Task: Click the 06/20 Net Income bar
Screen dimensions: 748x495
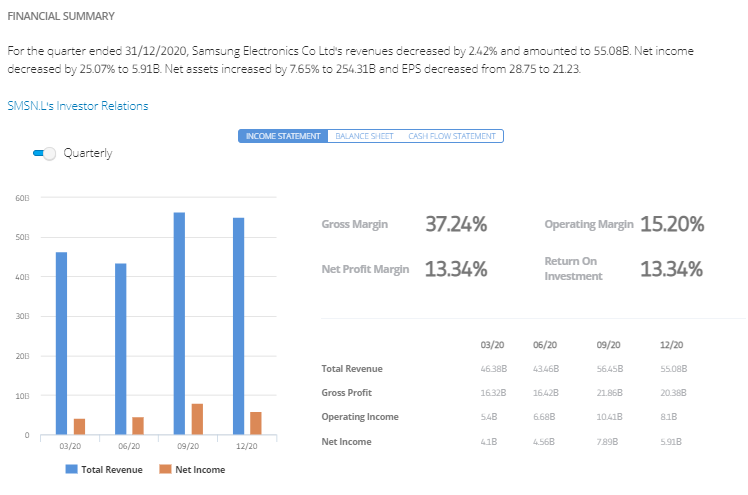Action: (x=138, y=426)
